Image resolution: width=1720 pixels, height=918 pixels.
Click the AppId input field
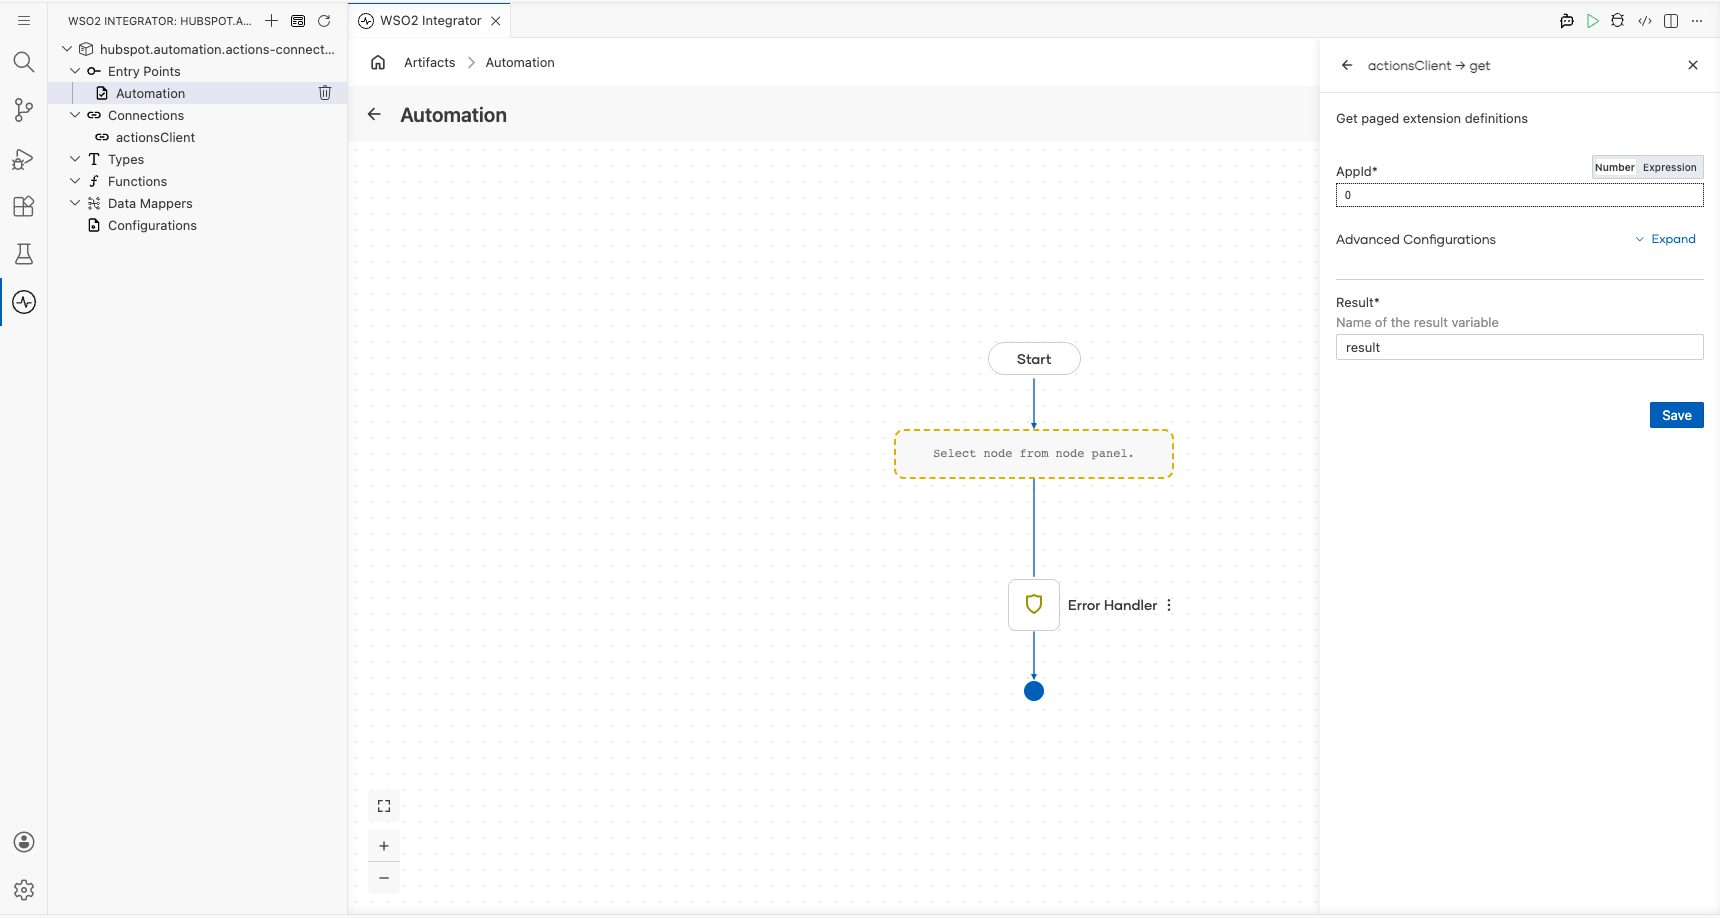(1520, 195)
